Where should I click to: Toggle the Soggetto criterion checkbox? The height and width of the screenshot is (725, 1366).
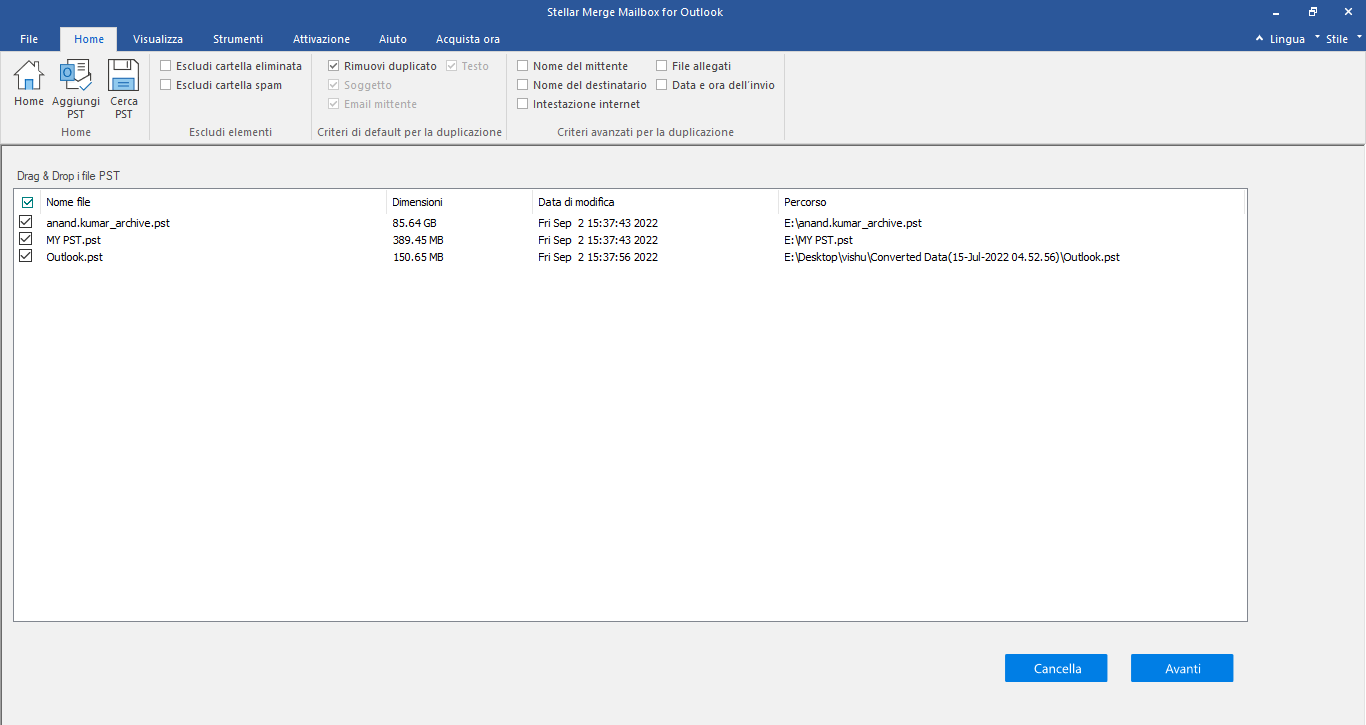pyautogui.click(x=334, y=85)
